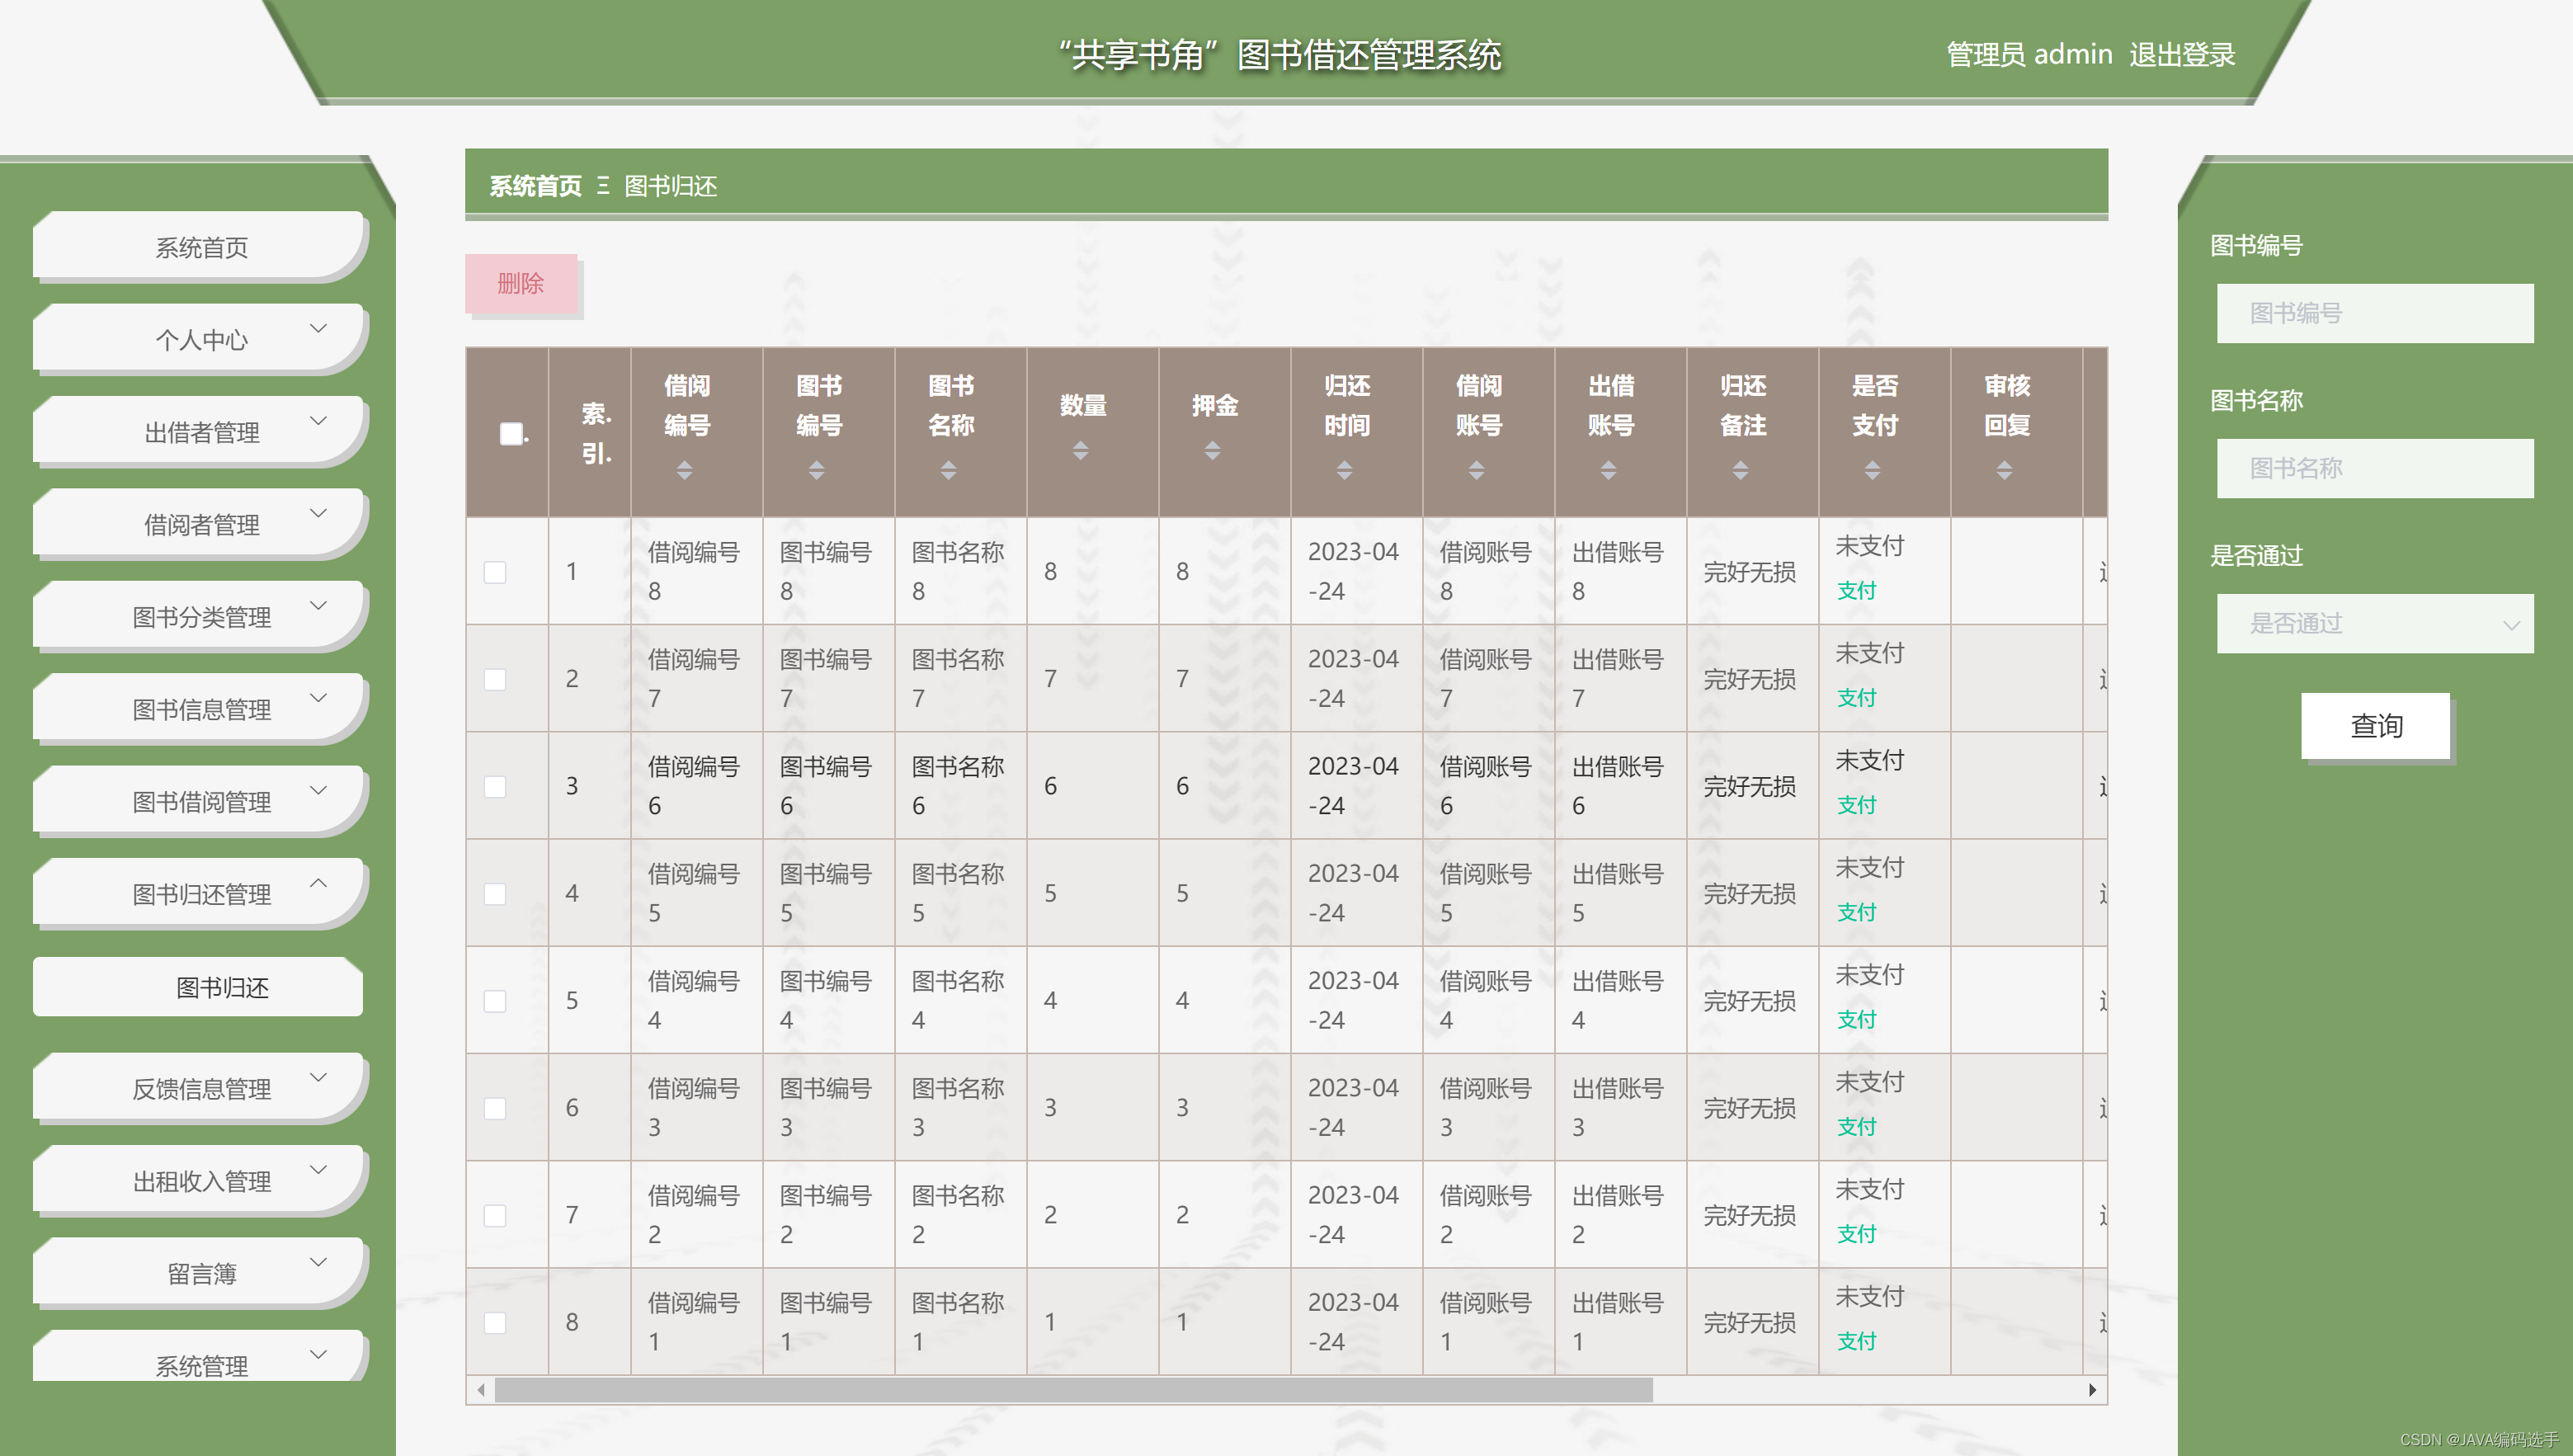Screen dimensions: 2573x1456
Task: Click the right arrow of horizontal scrollbar
Action: [x=2092, y=1390]
